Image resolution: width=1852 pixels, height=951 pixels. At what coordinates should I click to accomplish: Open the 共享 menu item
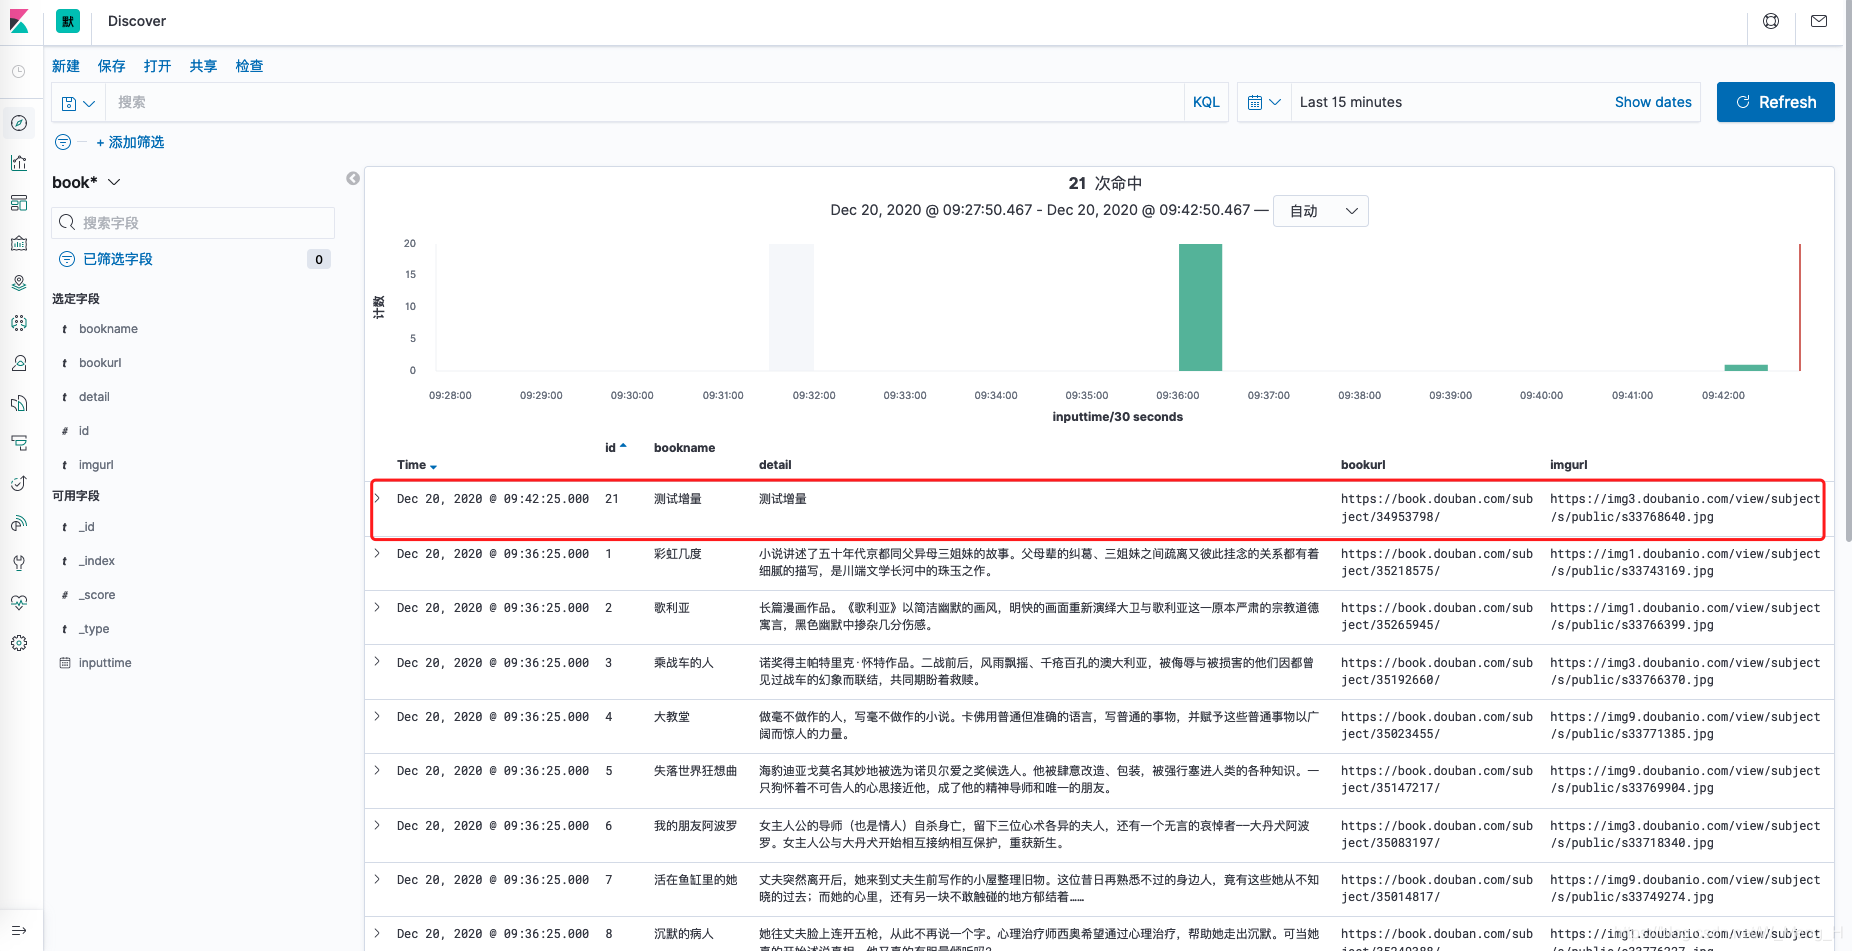point(203,66)
